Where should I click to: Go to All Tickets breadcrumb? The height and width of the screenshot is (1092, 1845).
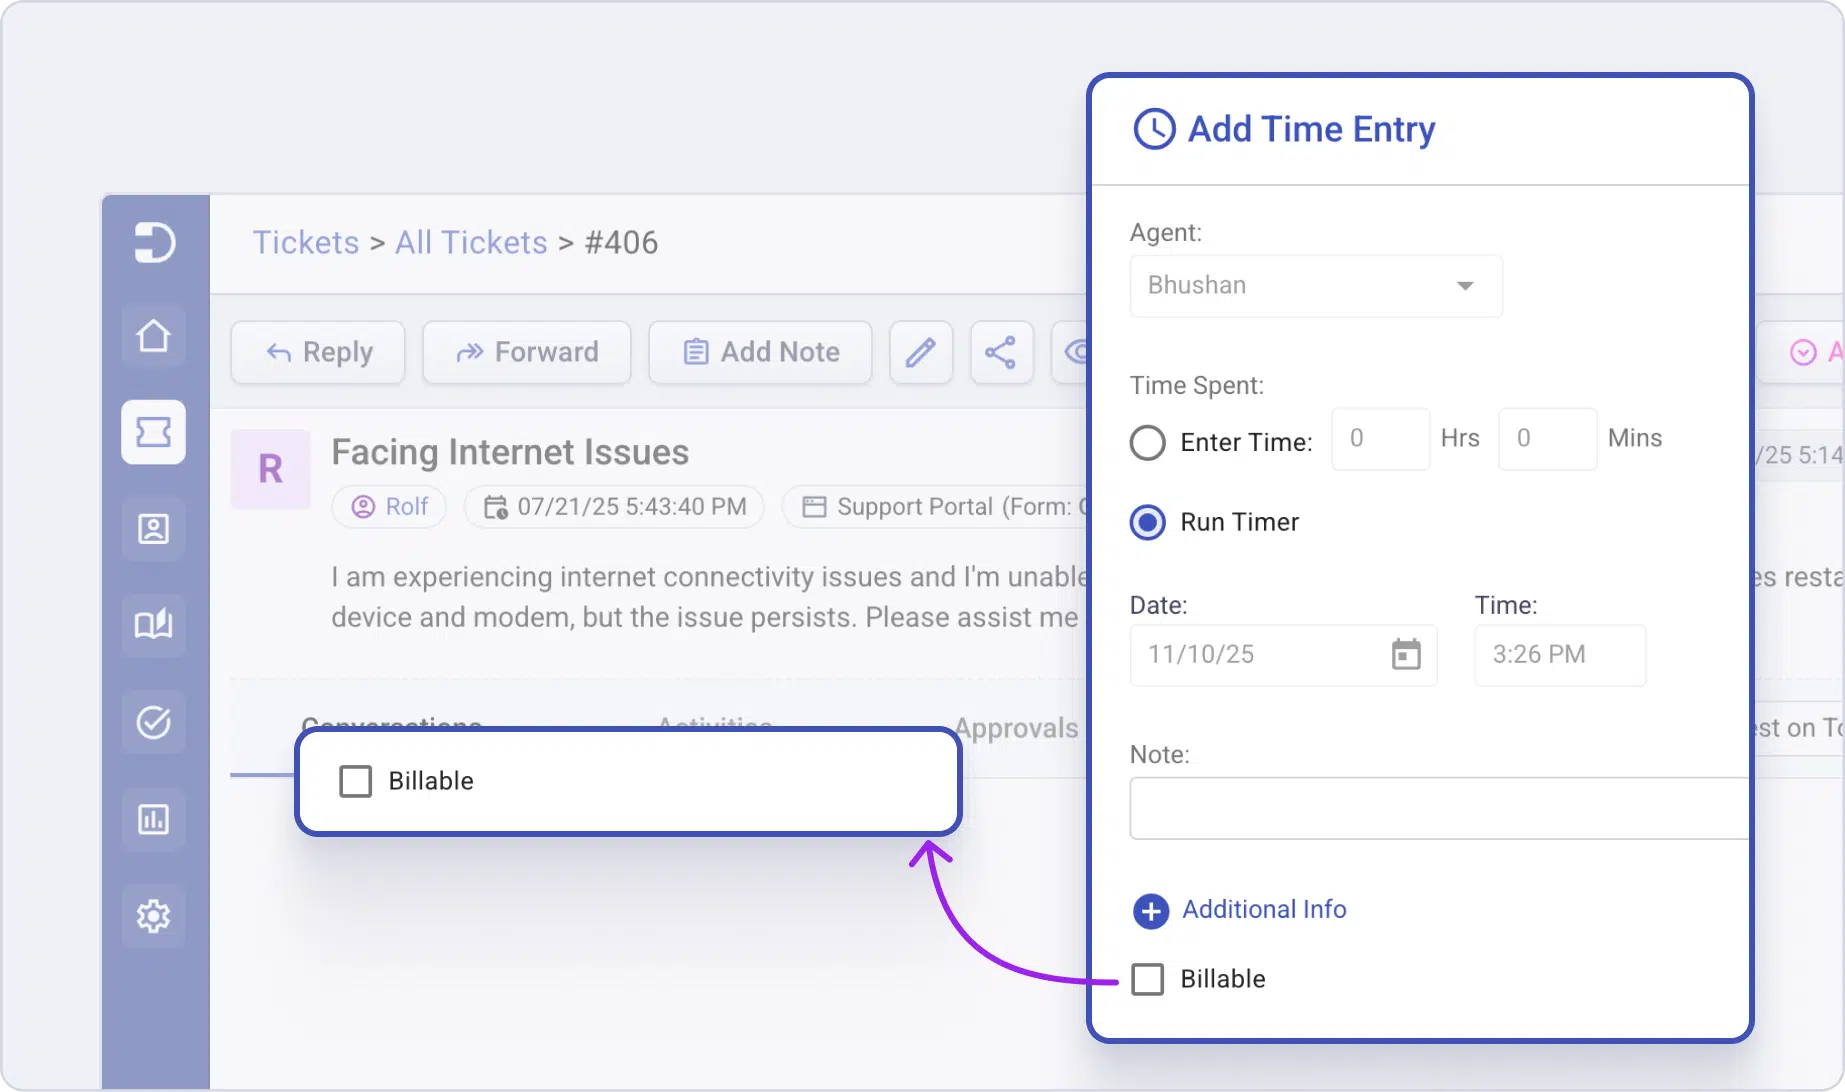tap(471, 243)
